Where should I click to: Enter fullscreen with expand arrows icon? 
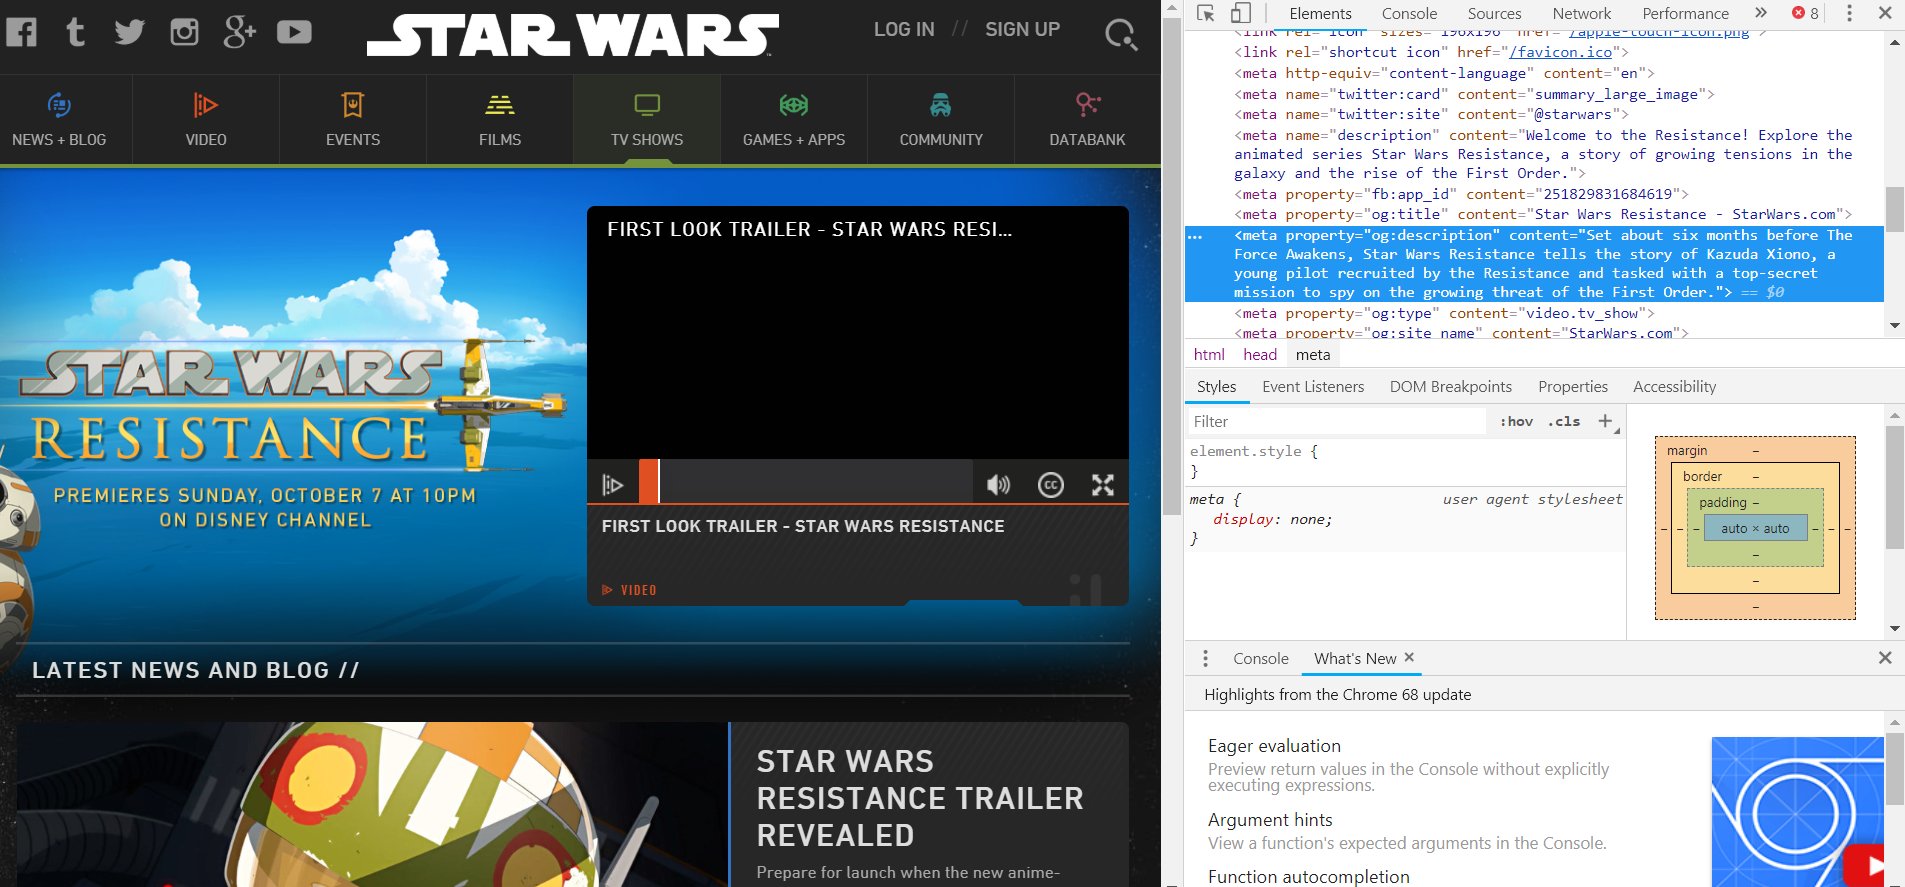coord(1103,485)
